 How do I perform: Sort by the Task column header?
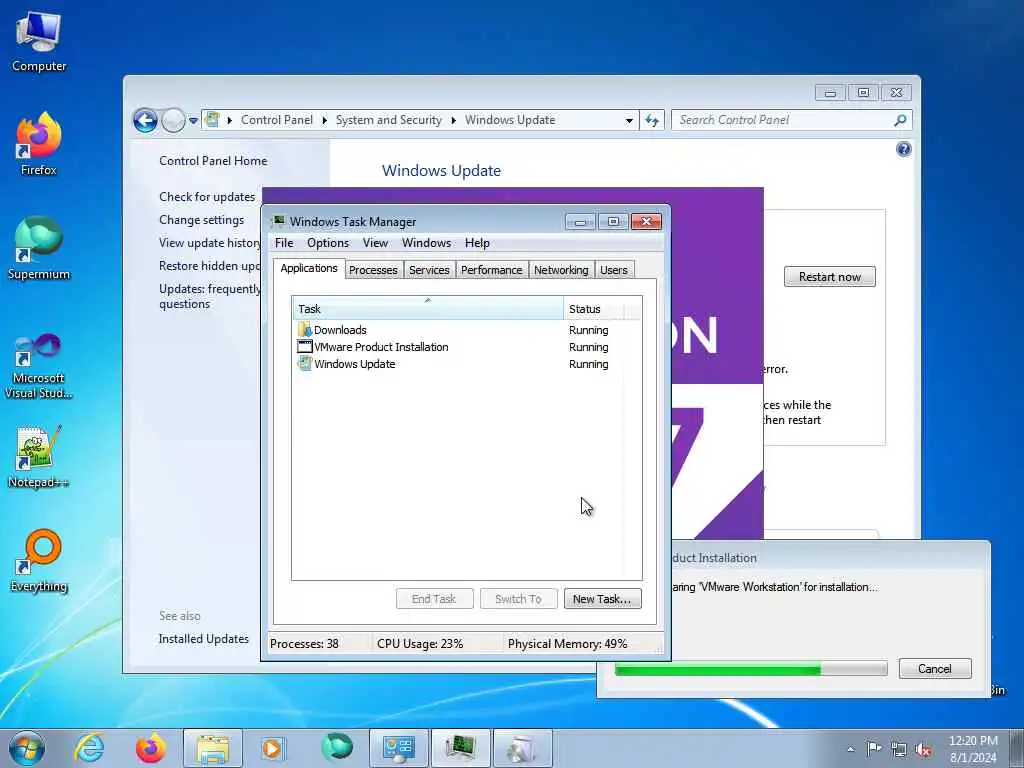click(428, 308)
